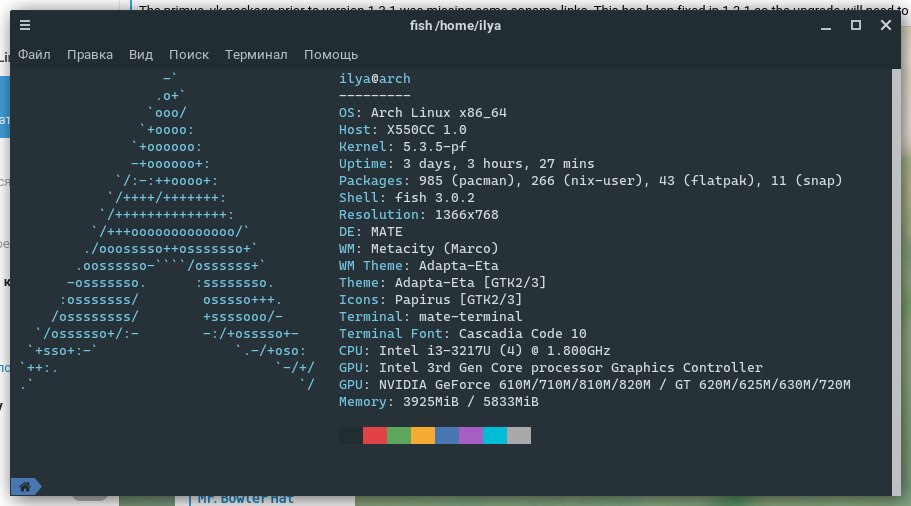The width and height of the screenshot is (911, 506).
Task: Click the blue color block in neofetch palette
Action: tap(447, 435)
